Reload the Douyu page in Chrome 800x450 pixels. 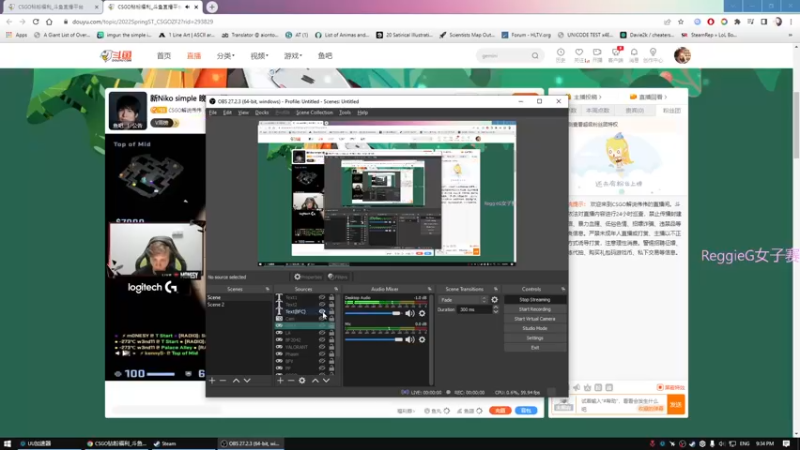point(36,22)
